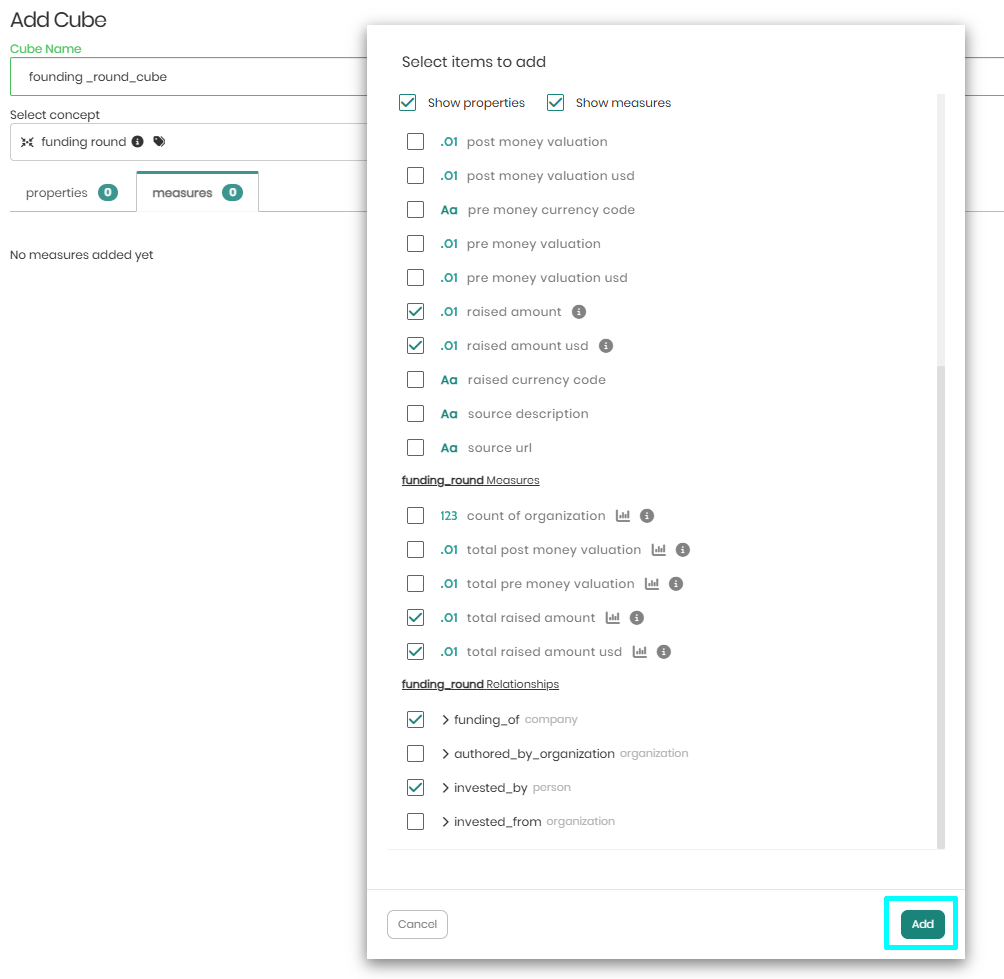This screenshot has height=979, width=1004.
Task: Select the source url checkbox
Action: coord(415,448)
